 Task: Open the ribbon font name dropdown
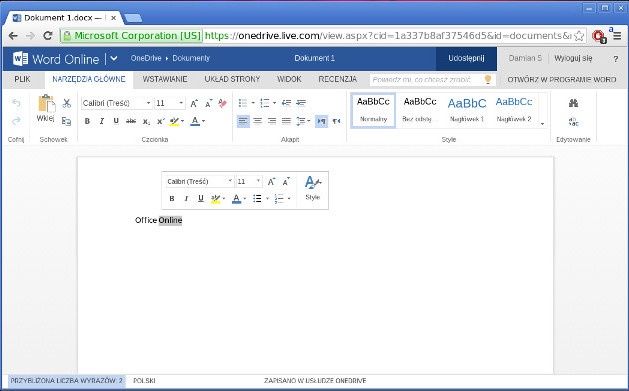[148, 103]
